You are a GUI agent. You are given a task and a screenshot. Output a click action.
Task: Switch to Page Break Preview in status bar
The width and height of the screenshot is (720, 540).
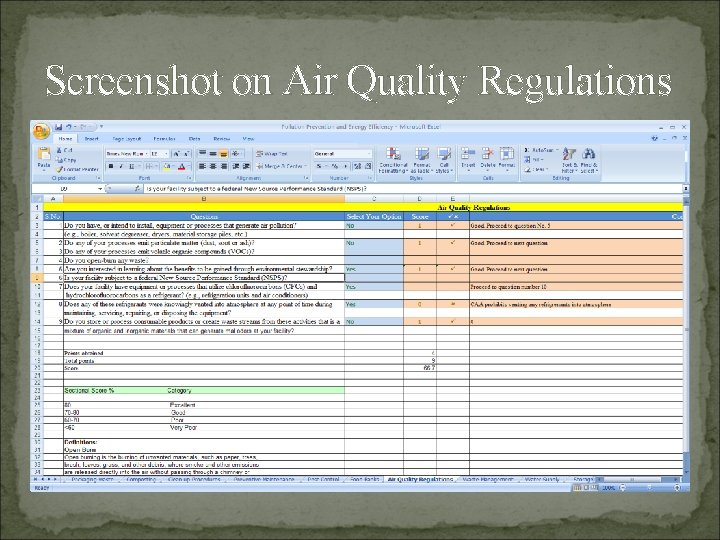tap(594, 488)
